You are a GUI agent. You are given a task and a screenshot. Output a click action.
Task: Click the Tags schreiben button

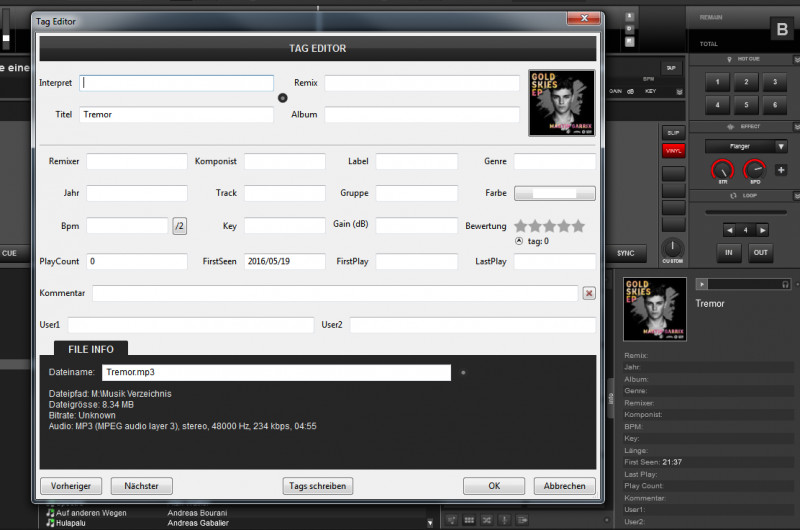(317, 486)
